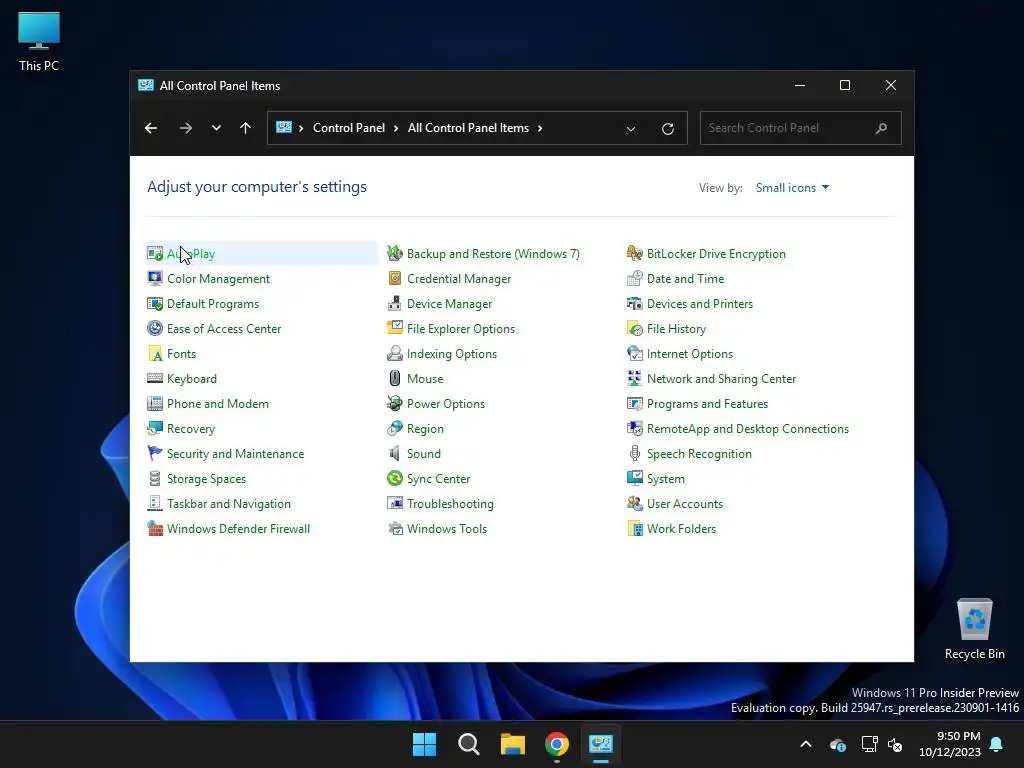Viewport: 1024px width, 768px height.
Task: Refresh the Control Panel view
Action: click(667, 129)
